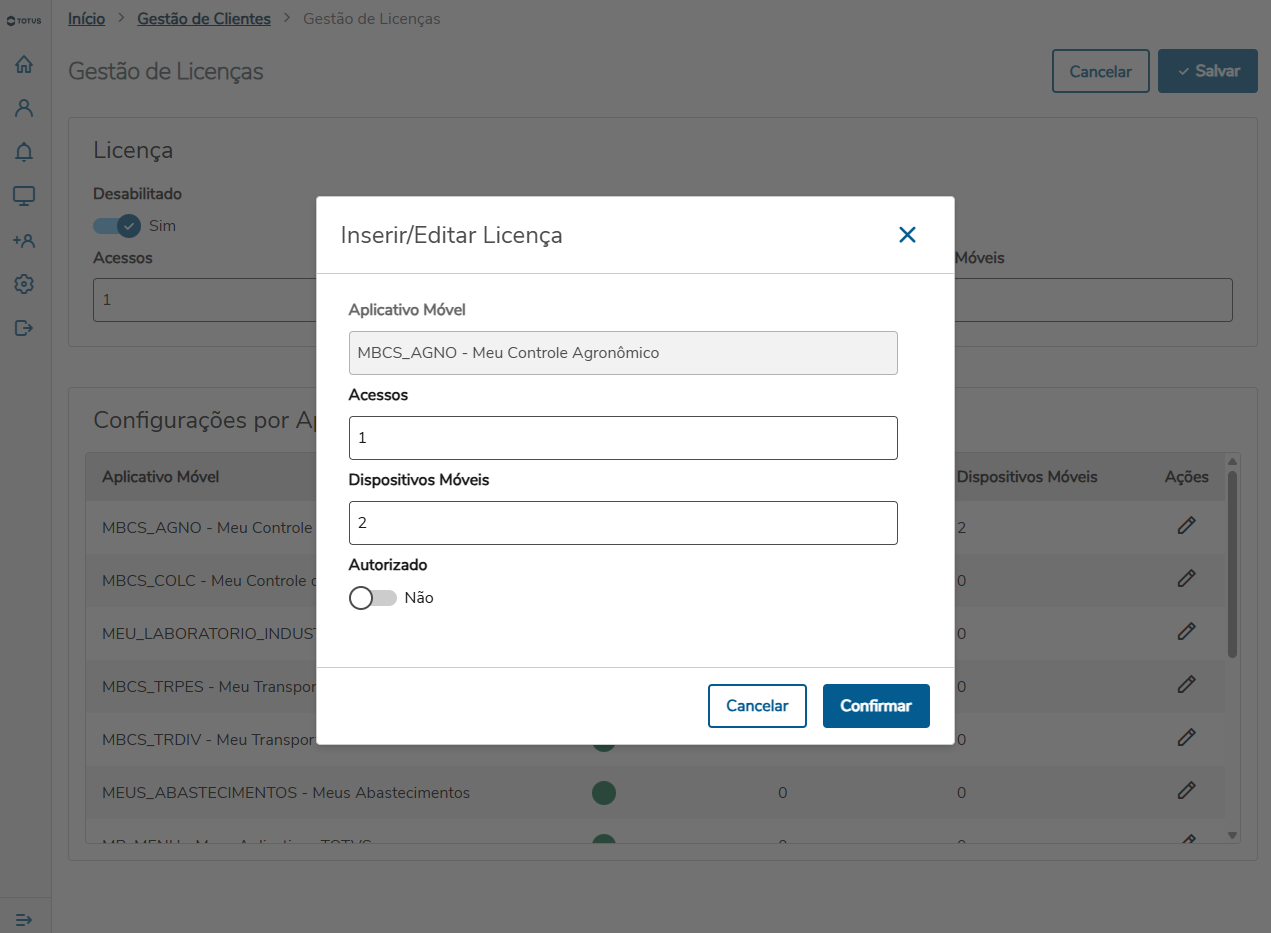Close the Inserir/Editar Licença dialog
Image resolution: width=1271 pixels, height=933 pixels.
[x=907, y=235]
